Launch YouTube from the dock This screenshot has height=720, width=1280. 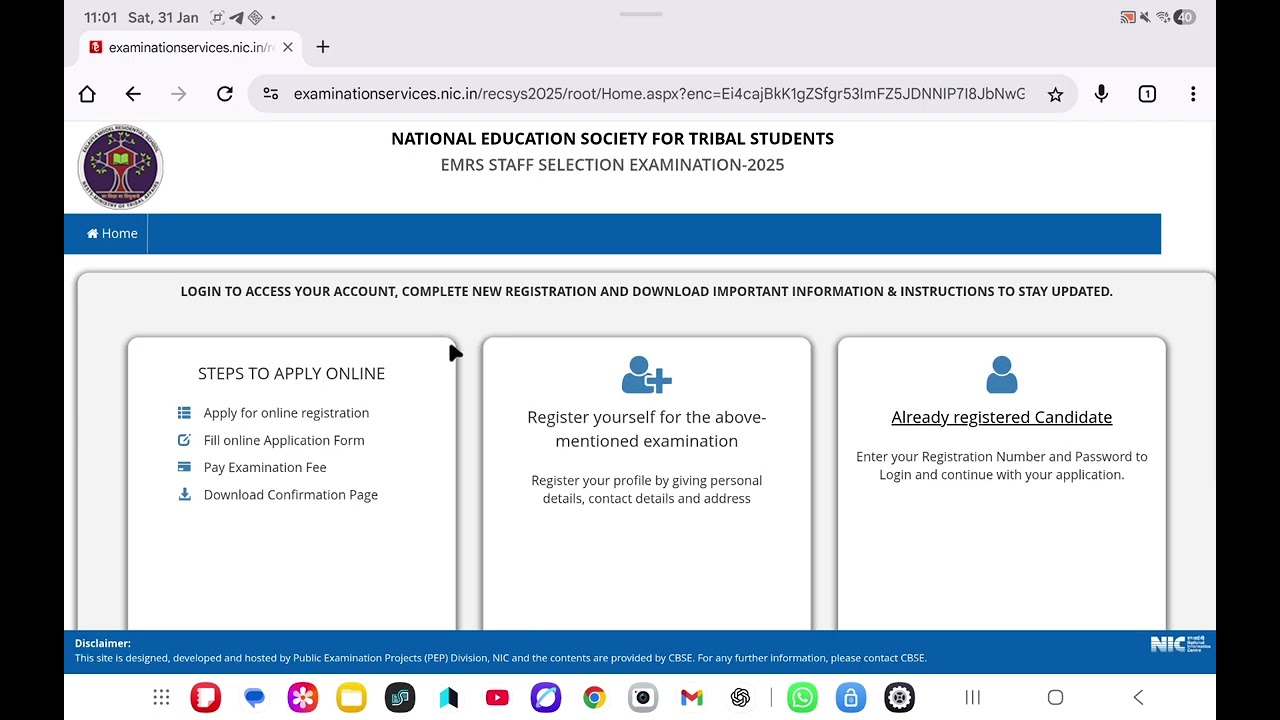pyautogui.click(x=497, y=698)
